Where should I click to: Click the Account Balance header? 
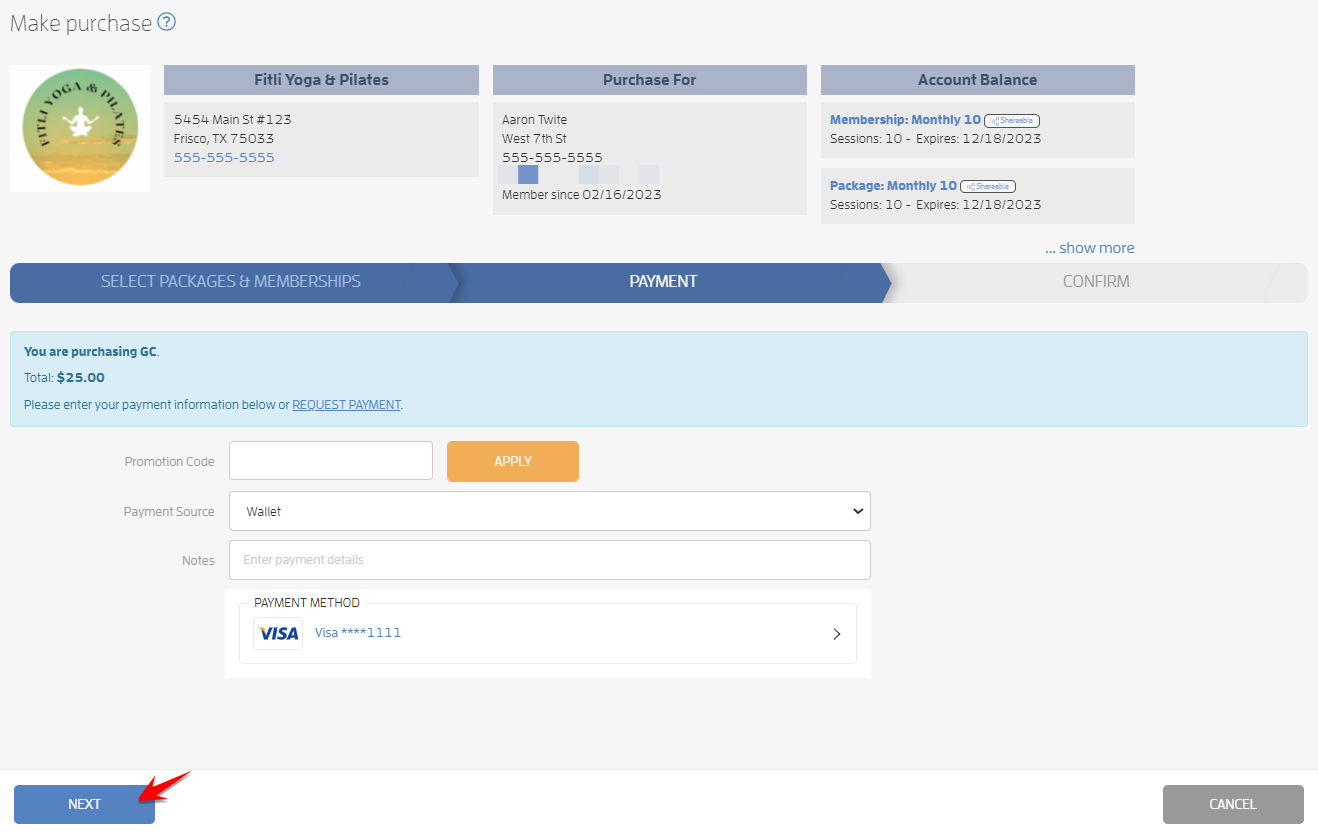(978, 80)
